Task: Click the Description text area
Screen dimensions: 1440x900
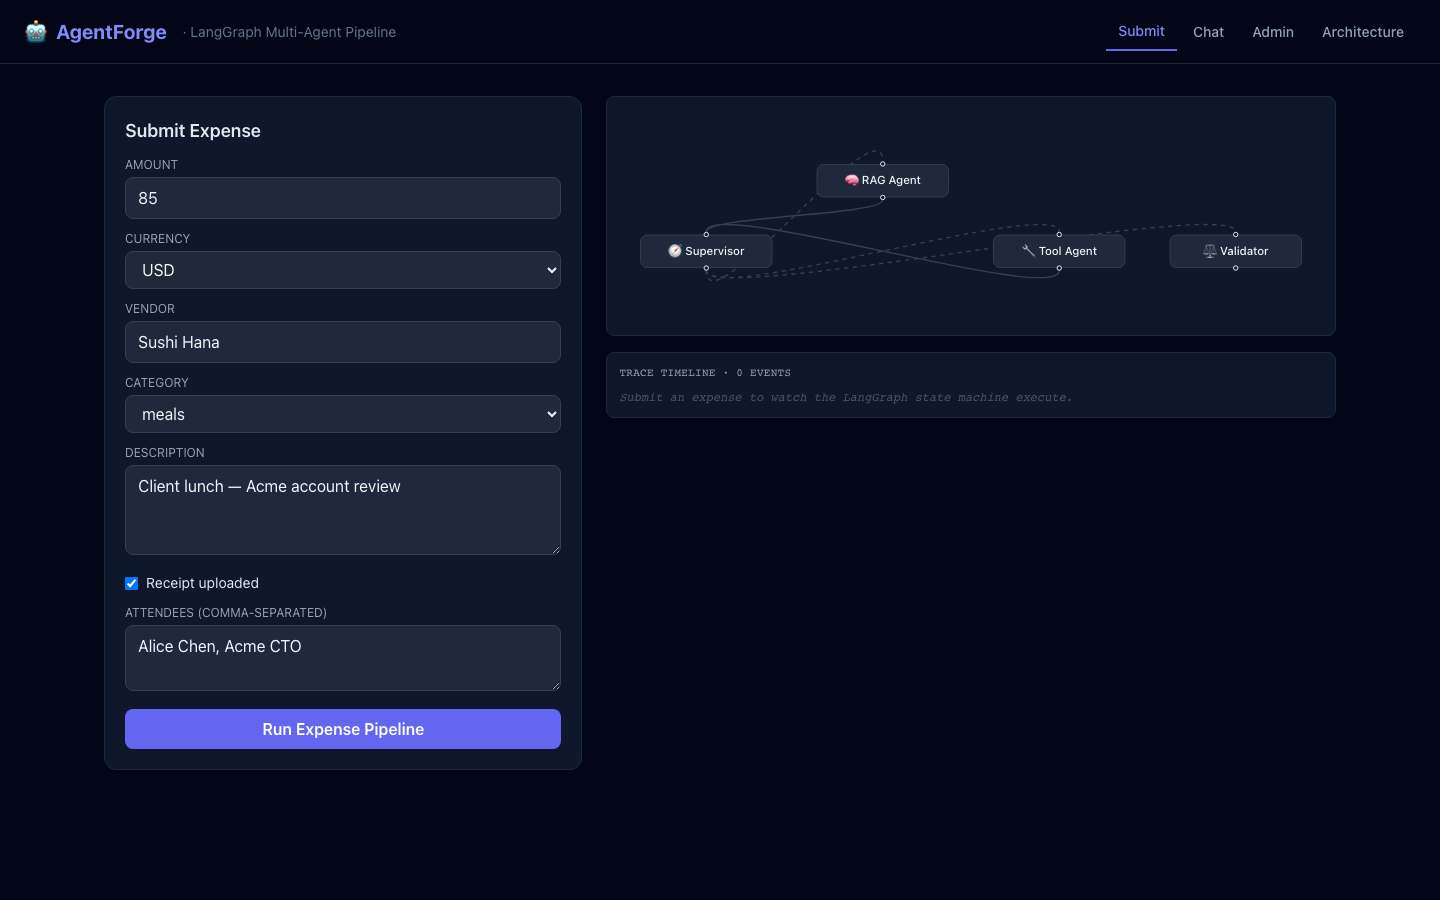Action: (343, 510)
